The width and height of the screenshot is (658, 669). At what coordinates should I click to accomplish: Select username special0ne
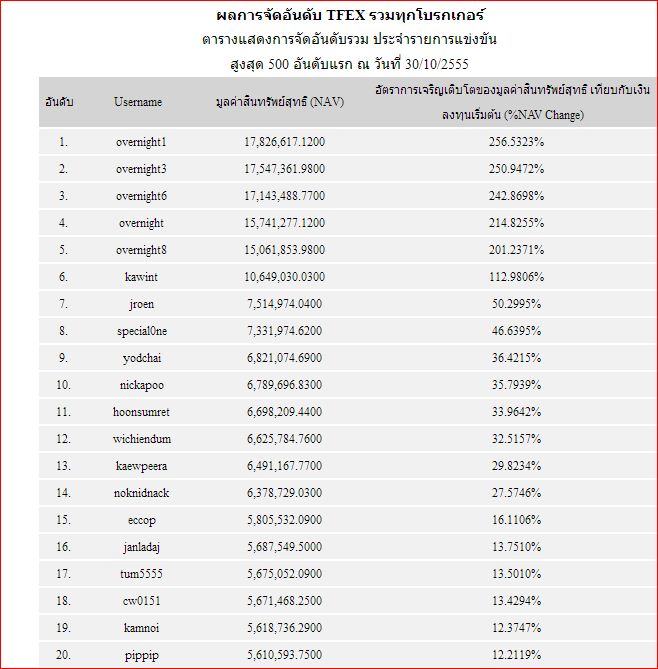(x=142, y=331)
